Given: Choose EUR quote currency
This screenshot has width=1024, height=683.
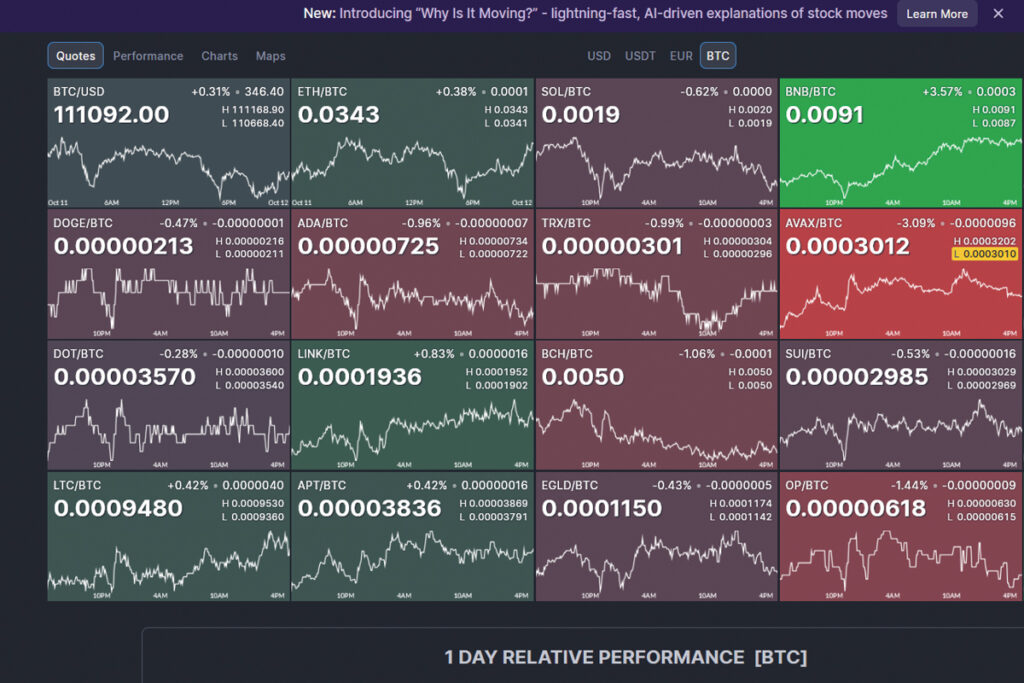Looking at the screenshot, I should 681,56.
